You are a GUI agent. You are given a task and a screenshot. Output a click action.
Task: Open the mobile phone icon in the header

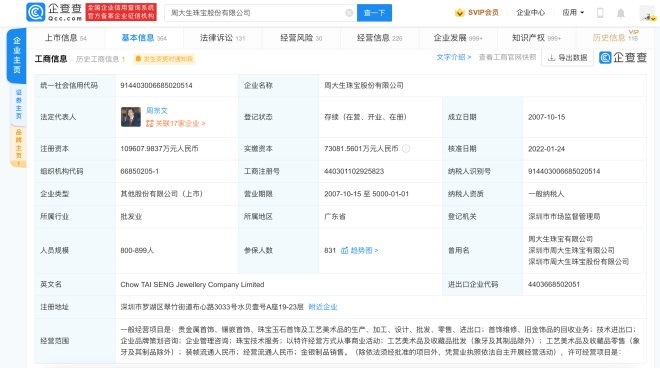pyautogui.click(x=600, y=13)
